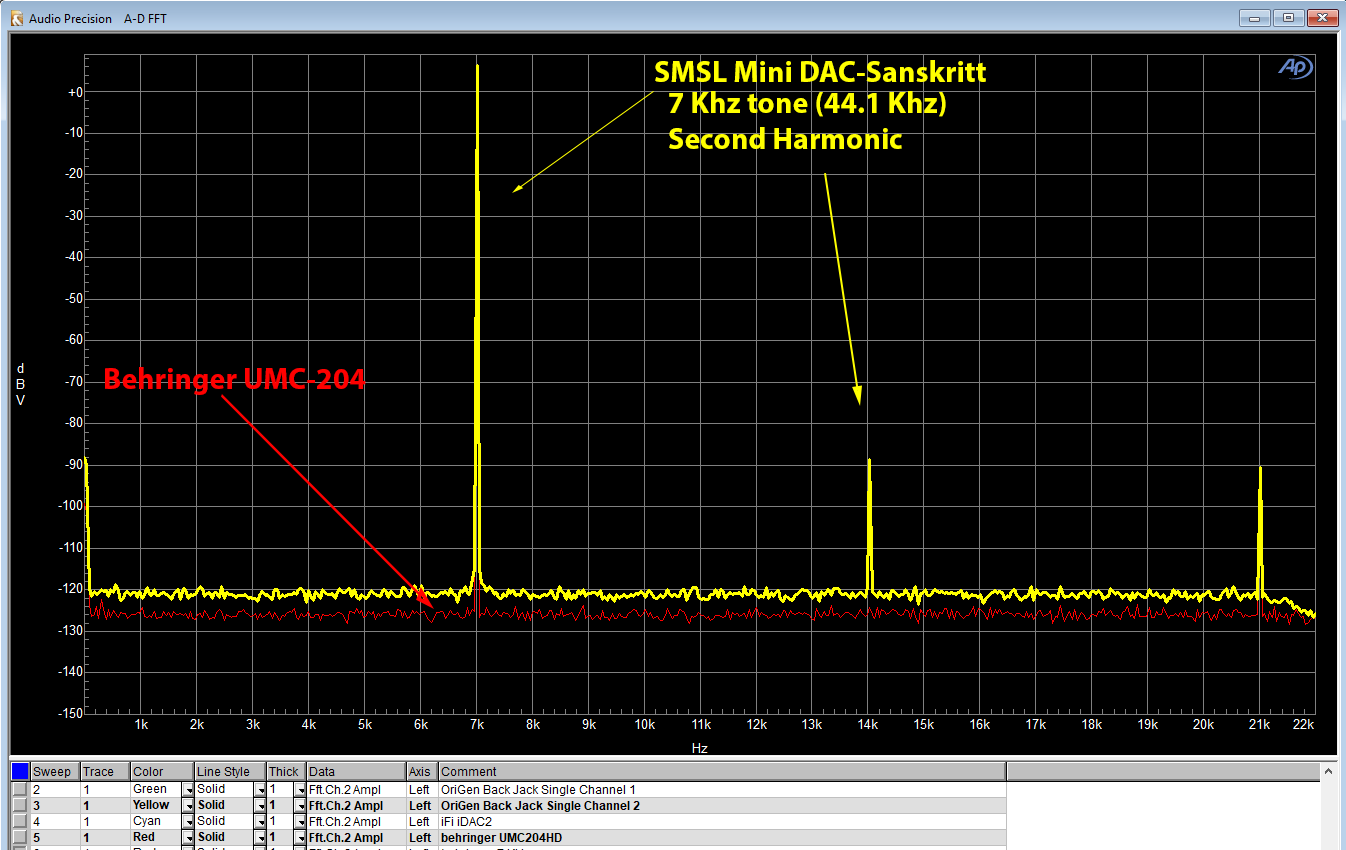The image size is (1346, 850).
Task: Maximize the A-D FFT window
Action: pyautogui.click(x=1288, y=17)
